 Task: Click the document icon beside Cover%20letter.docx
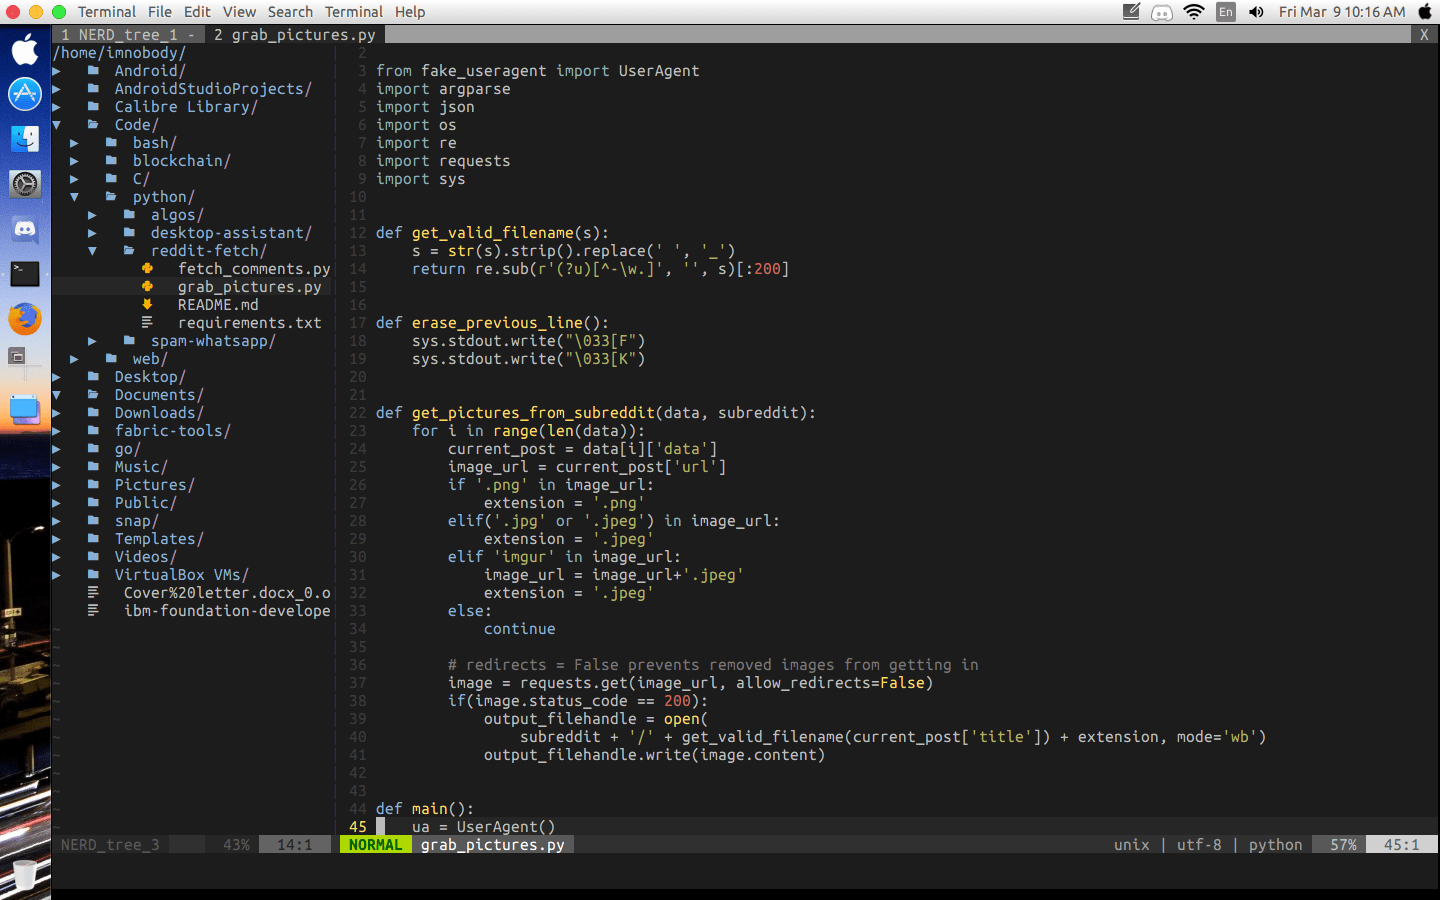[x=93, y=592]
